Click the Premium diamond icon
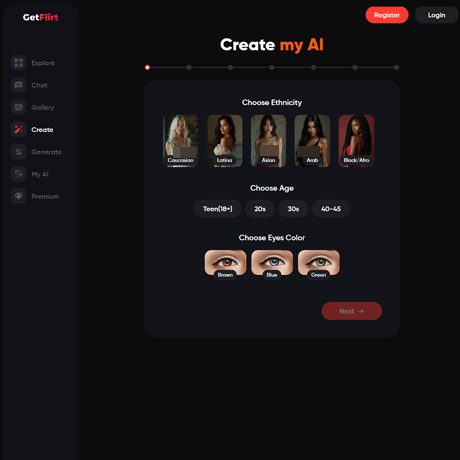This screenshot has width=460, height=460. point(19,196)
